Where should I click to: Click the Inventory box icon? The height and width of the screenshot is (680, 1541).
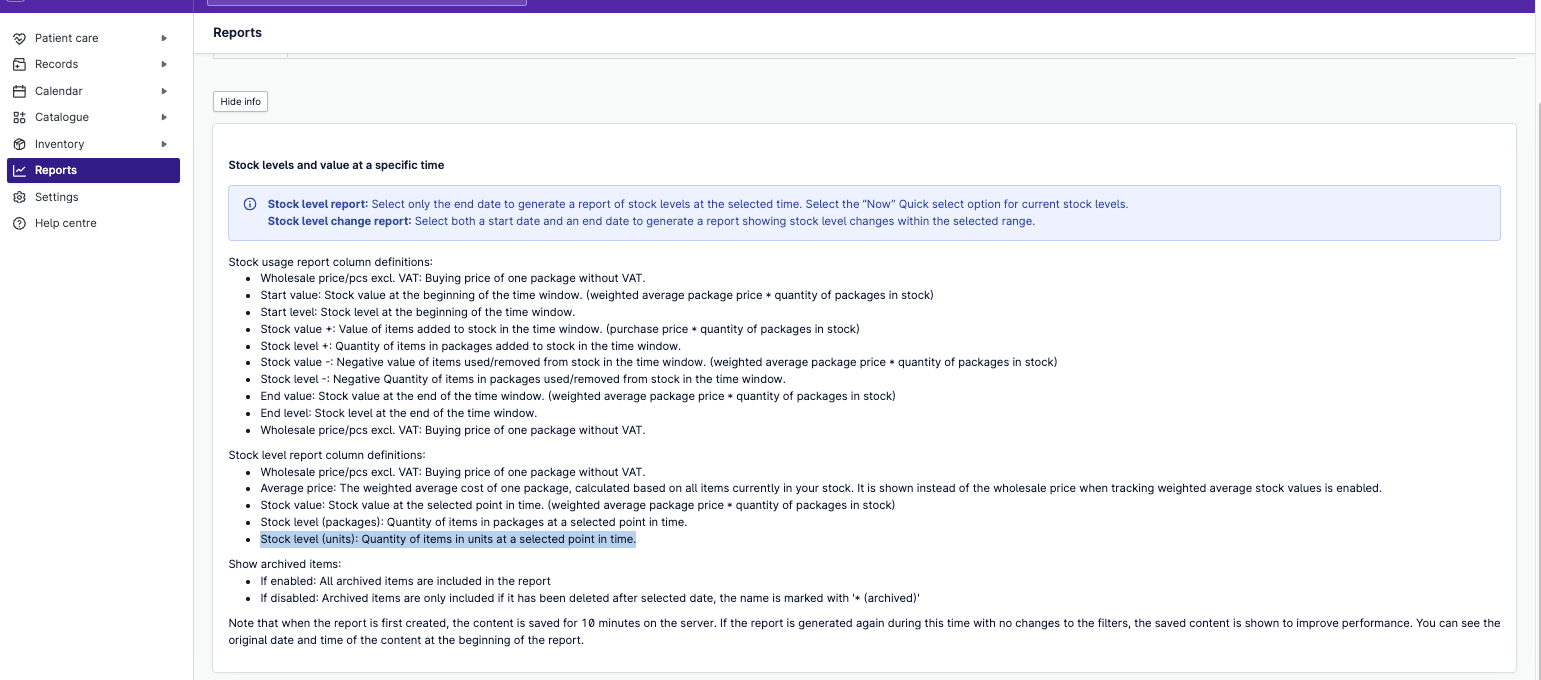19,144
